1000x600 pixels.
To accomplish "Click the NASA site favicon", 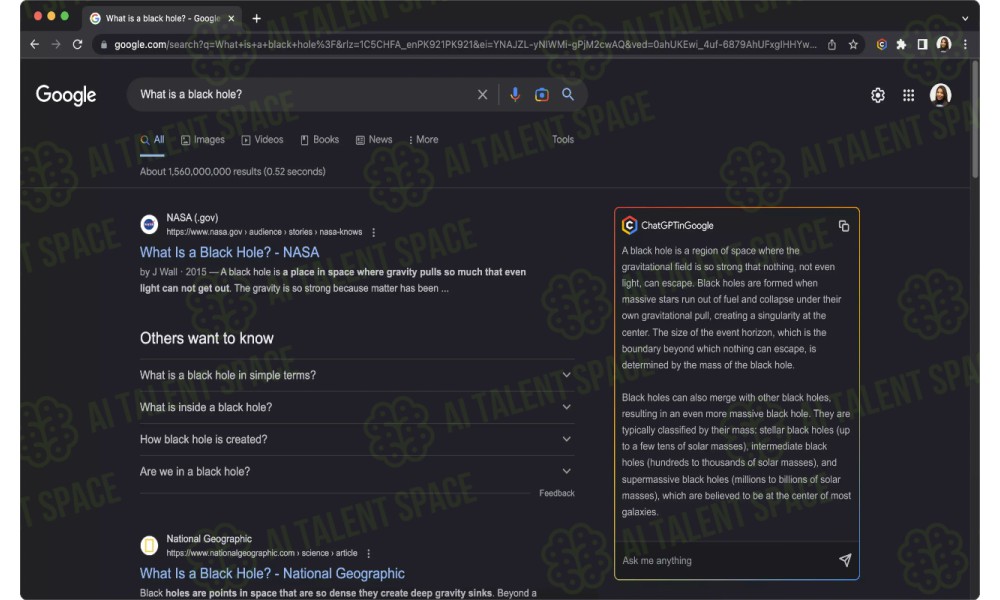I will (149, 224).
